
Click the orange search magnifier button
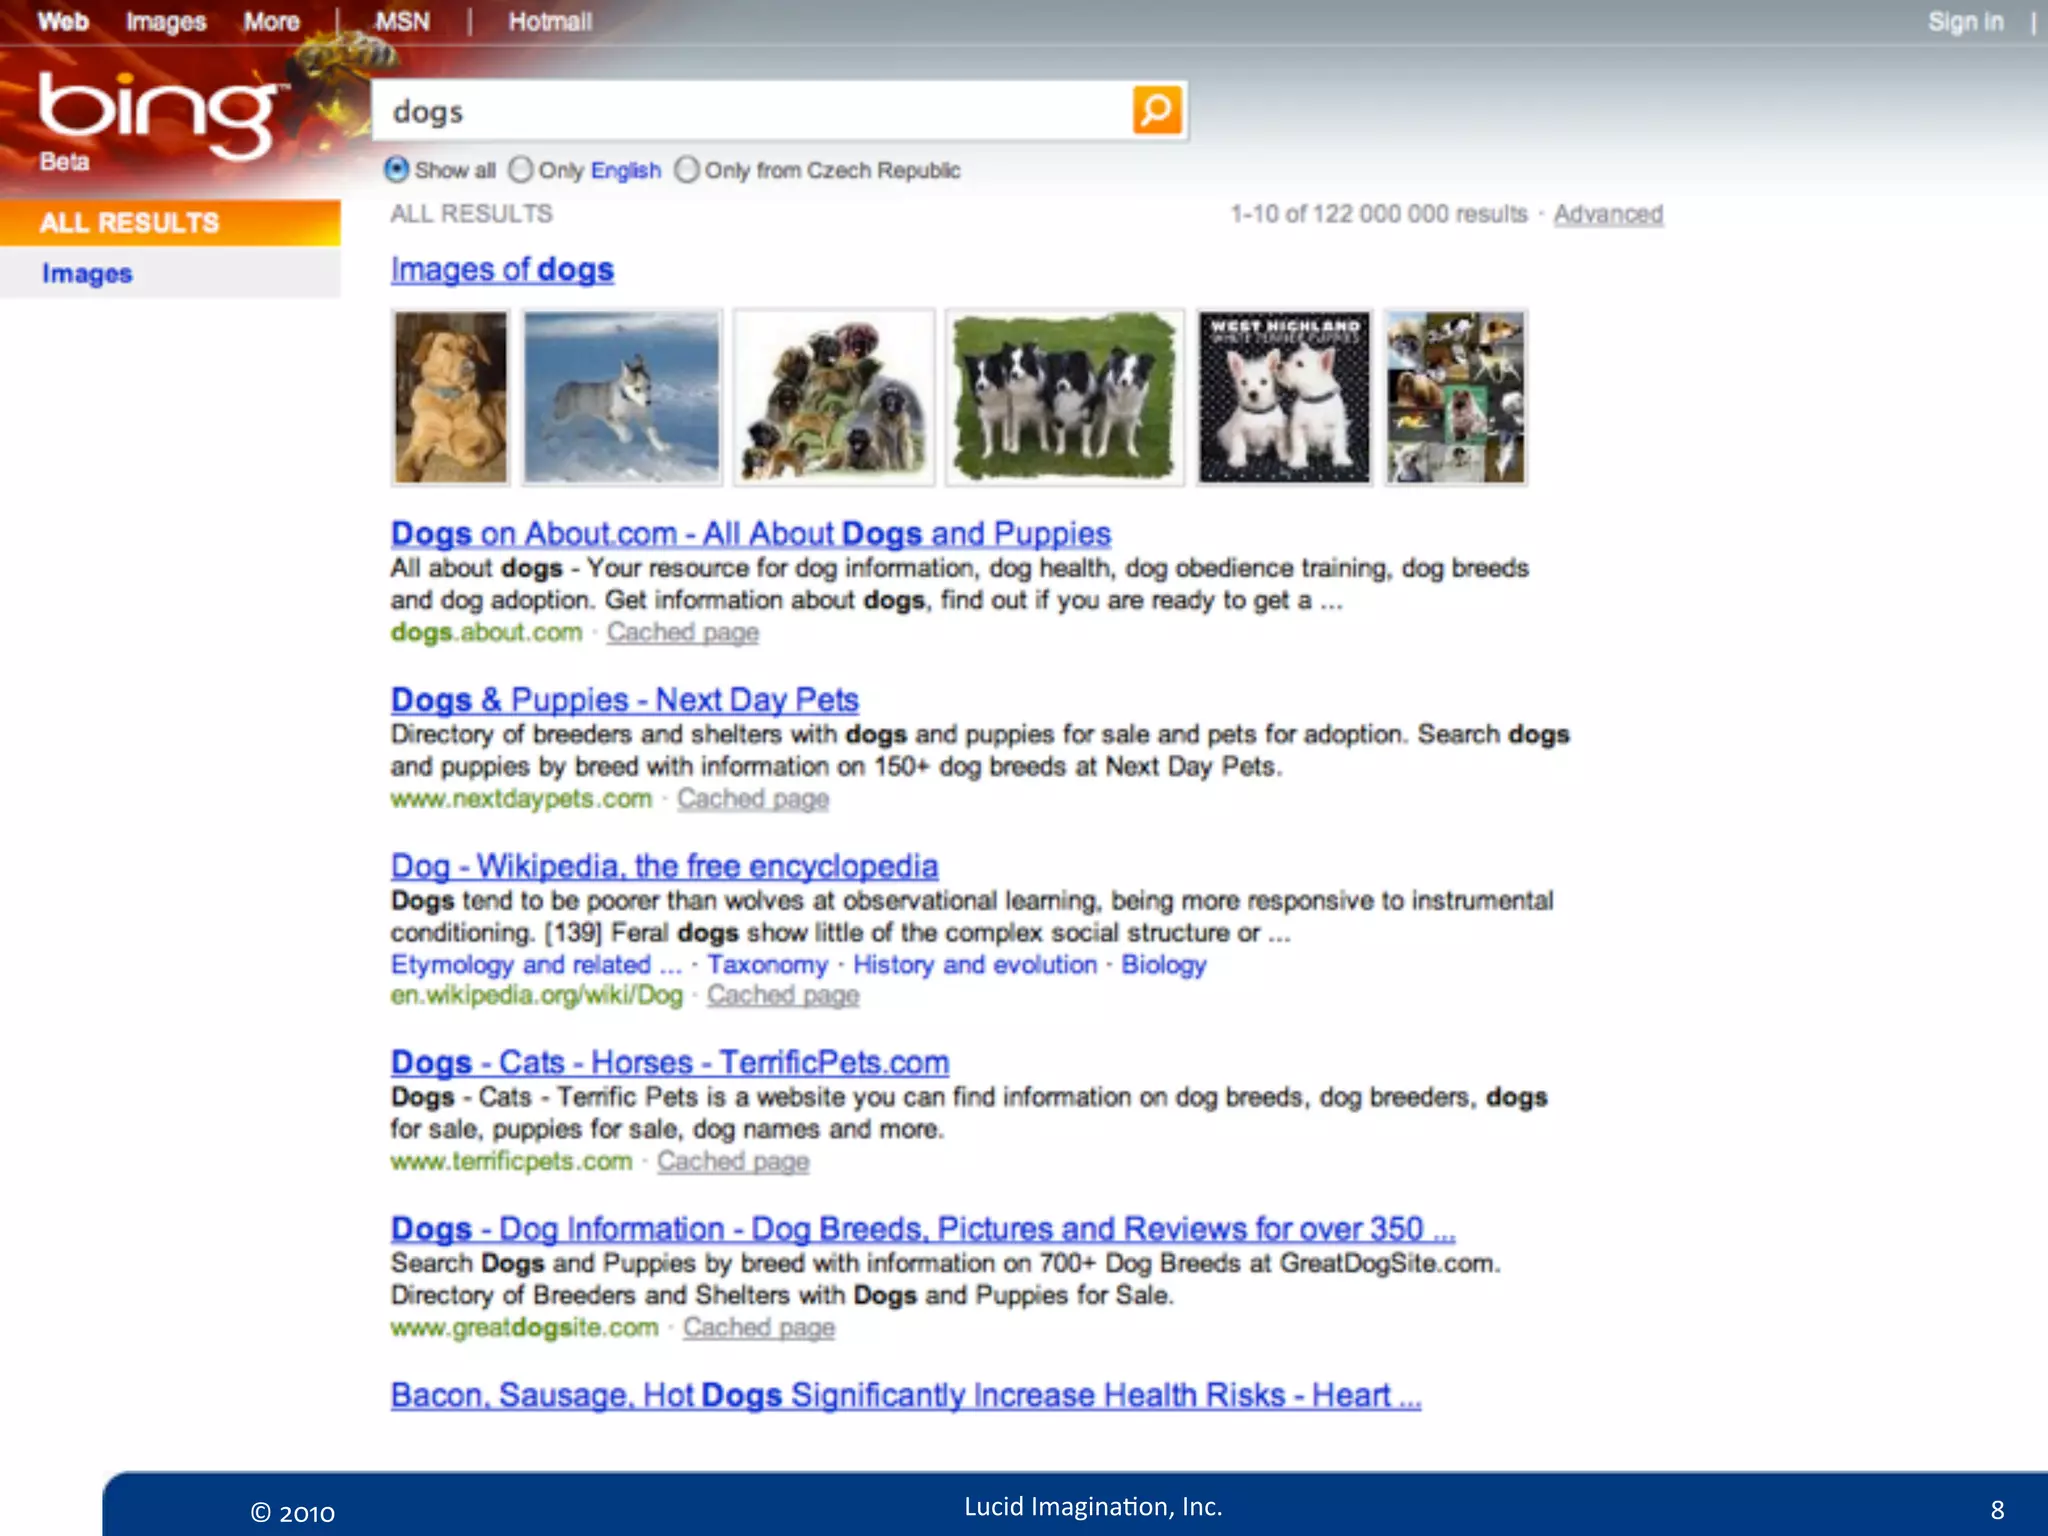pyautogui.click(x=1157, y=110)
